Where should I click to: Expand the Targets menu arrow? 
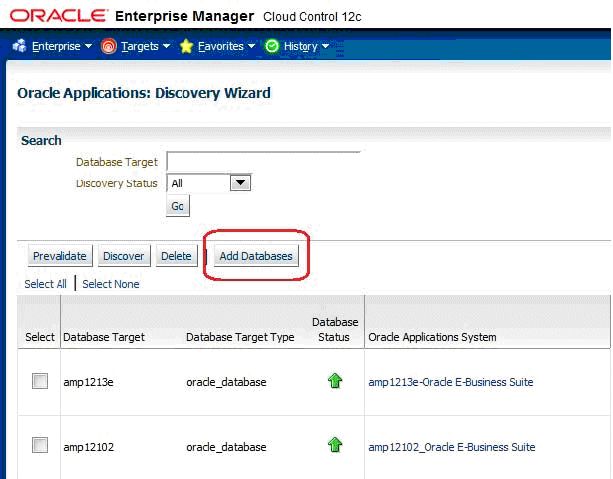pos(167,46)
